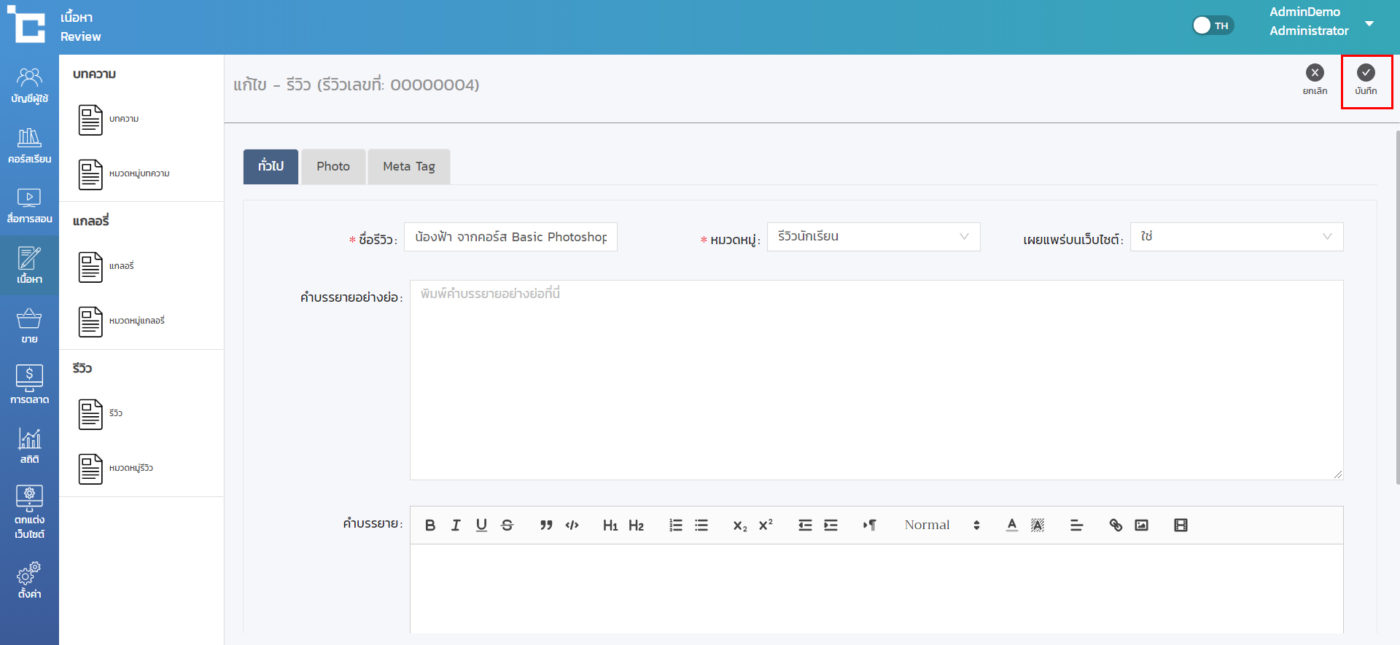This screenshot has height=645, width=1400.
Task: Open the AdminDemo account menu arrow
Action: pyautogui.click(x=1369, y=23)
